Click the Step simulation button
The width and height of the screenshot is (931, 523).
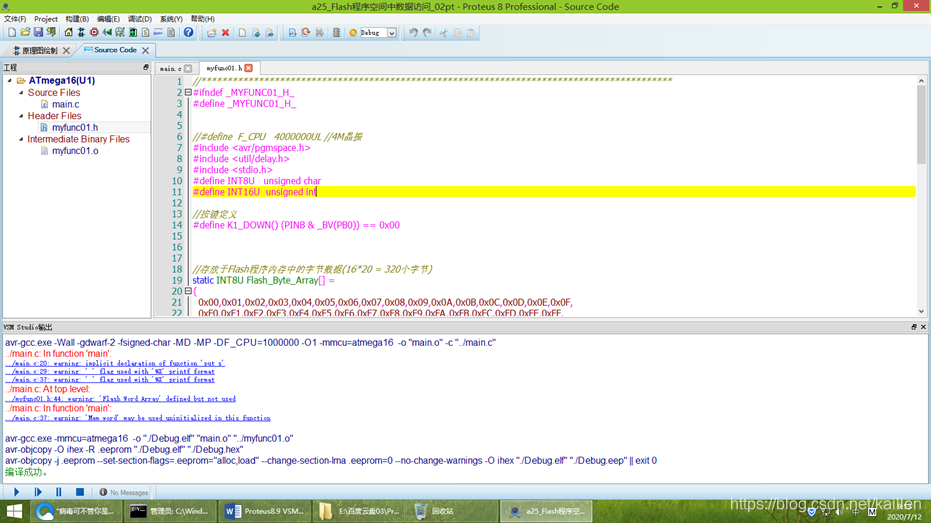coord(38,492)
